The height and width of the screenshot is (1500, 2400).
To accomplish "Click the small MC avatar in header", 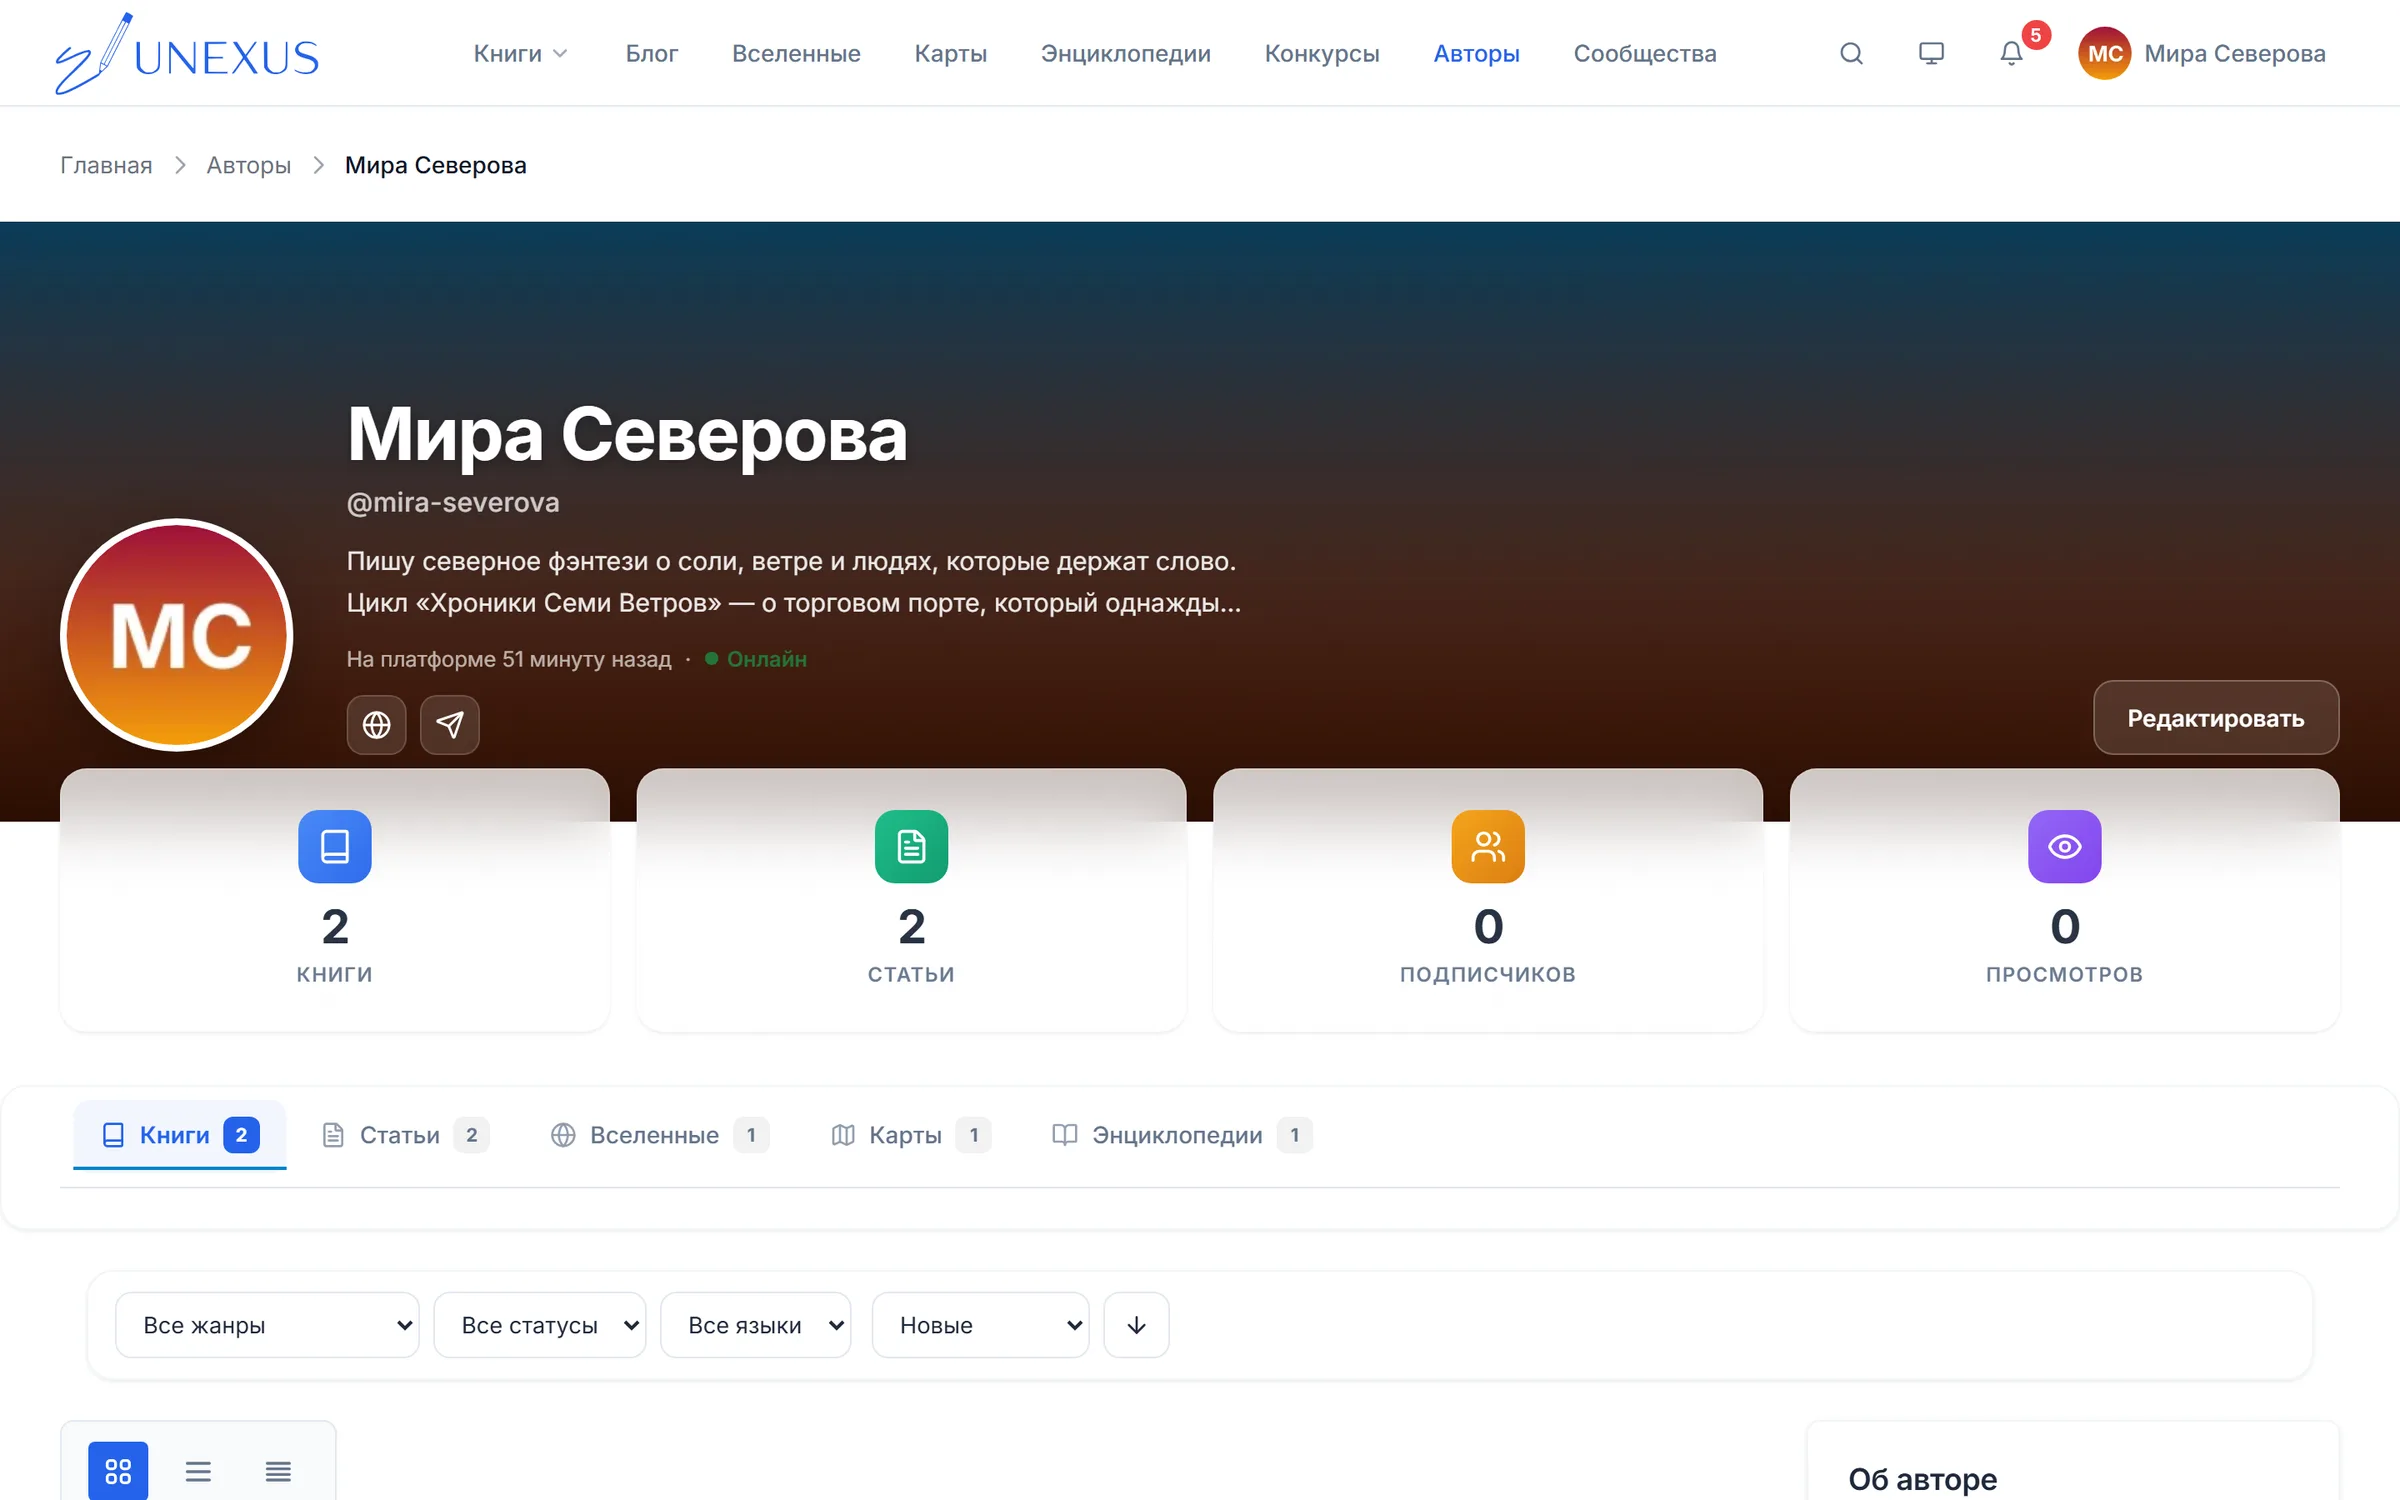I will (2104, 53).
